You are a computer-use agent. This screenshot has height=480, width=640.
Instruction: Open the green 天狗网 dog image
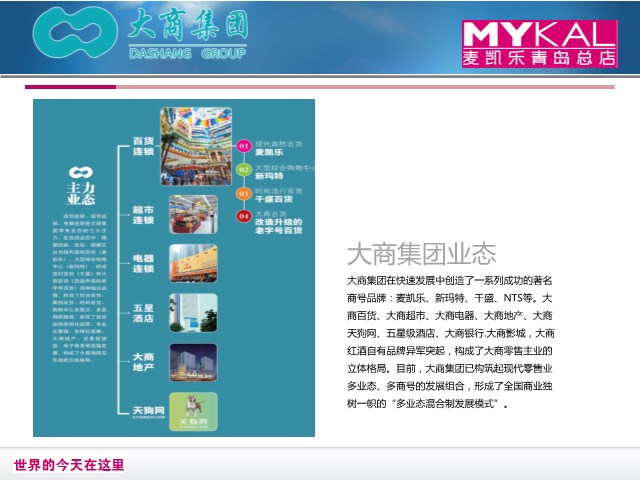(x=193, y=412)
